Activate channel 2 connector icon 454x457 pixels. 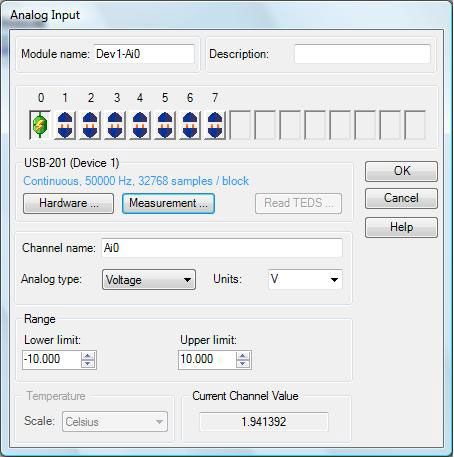(90, 125)
